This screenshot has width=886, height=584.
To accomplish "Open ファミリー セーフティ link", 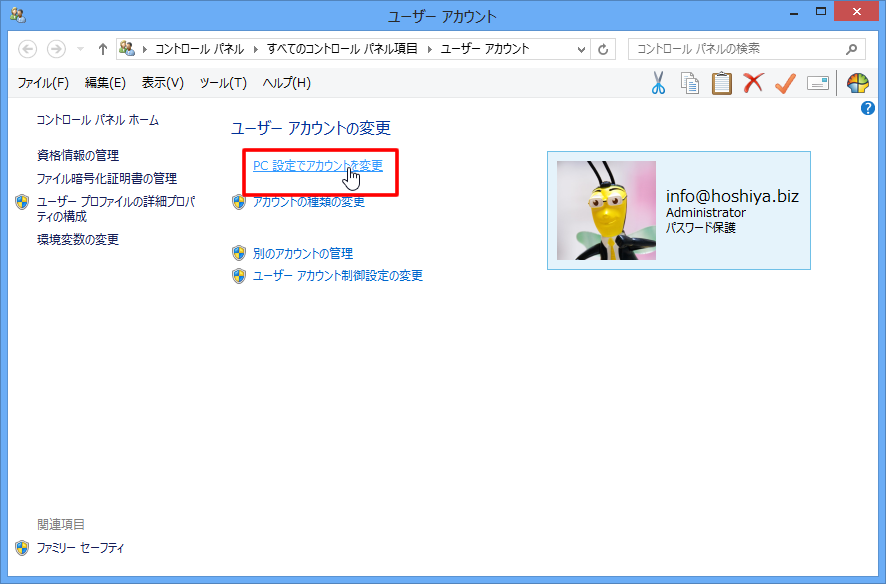I will click(80, 548).
